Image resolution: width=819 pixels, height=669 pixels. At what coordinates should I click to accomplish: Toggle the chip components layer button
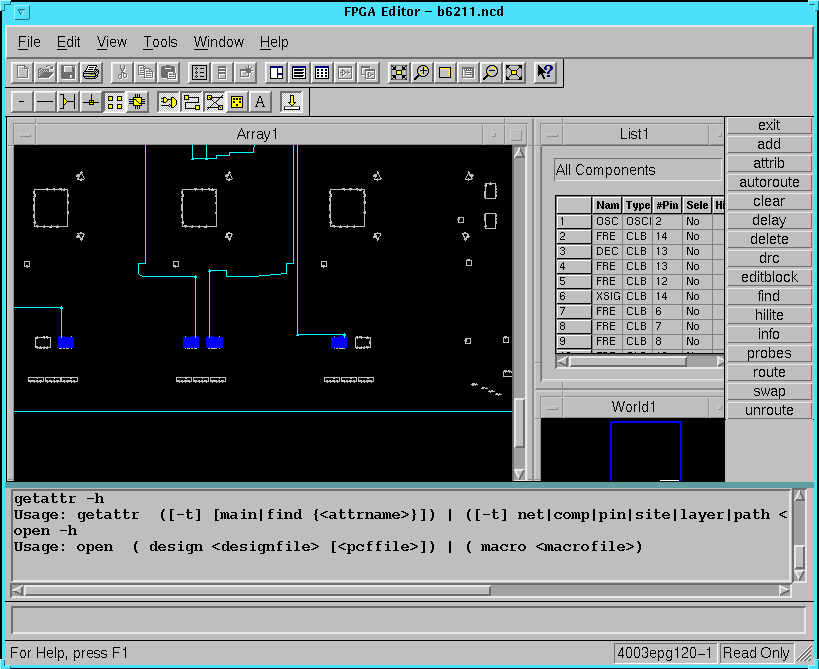(137, 102)
